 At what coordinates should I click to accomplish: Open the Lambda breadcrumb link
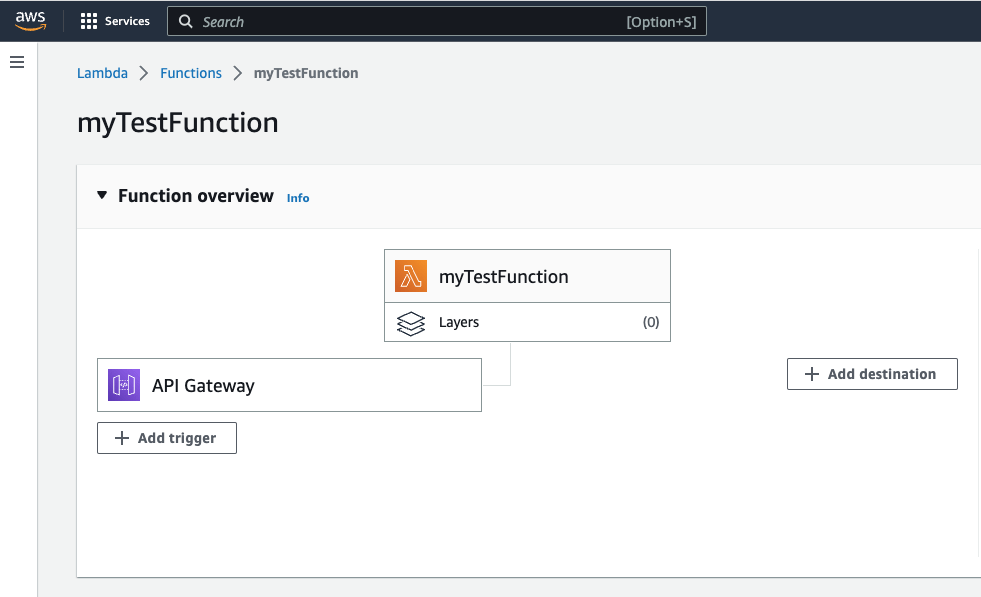click(102, 72)
